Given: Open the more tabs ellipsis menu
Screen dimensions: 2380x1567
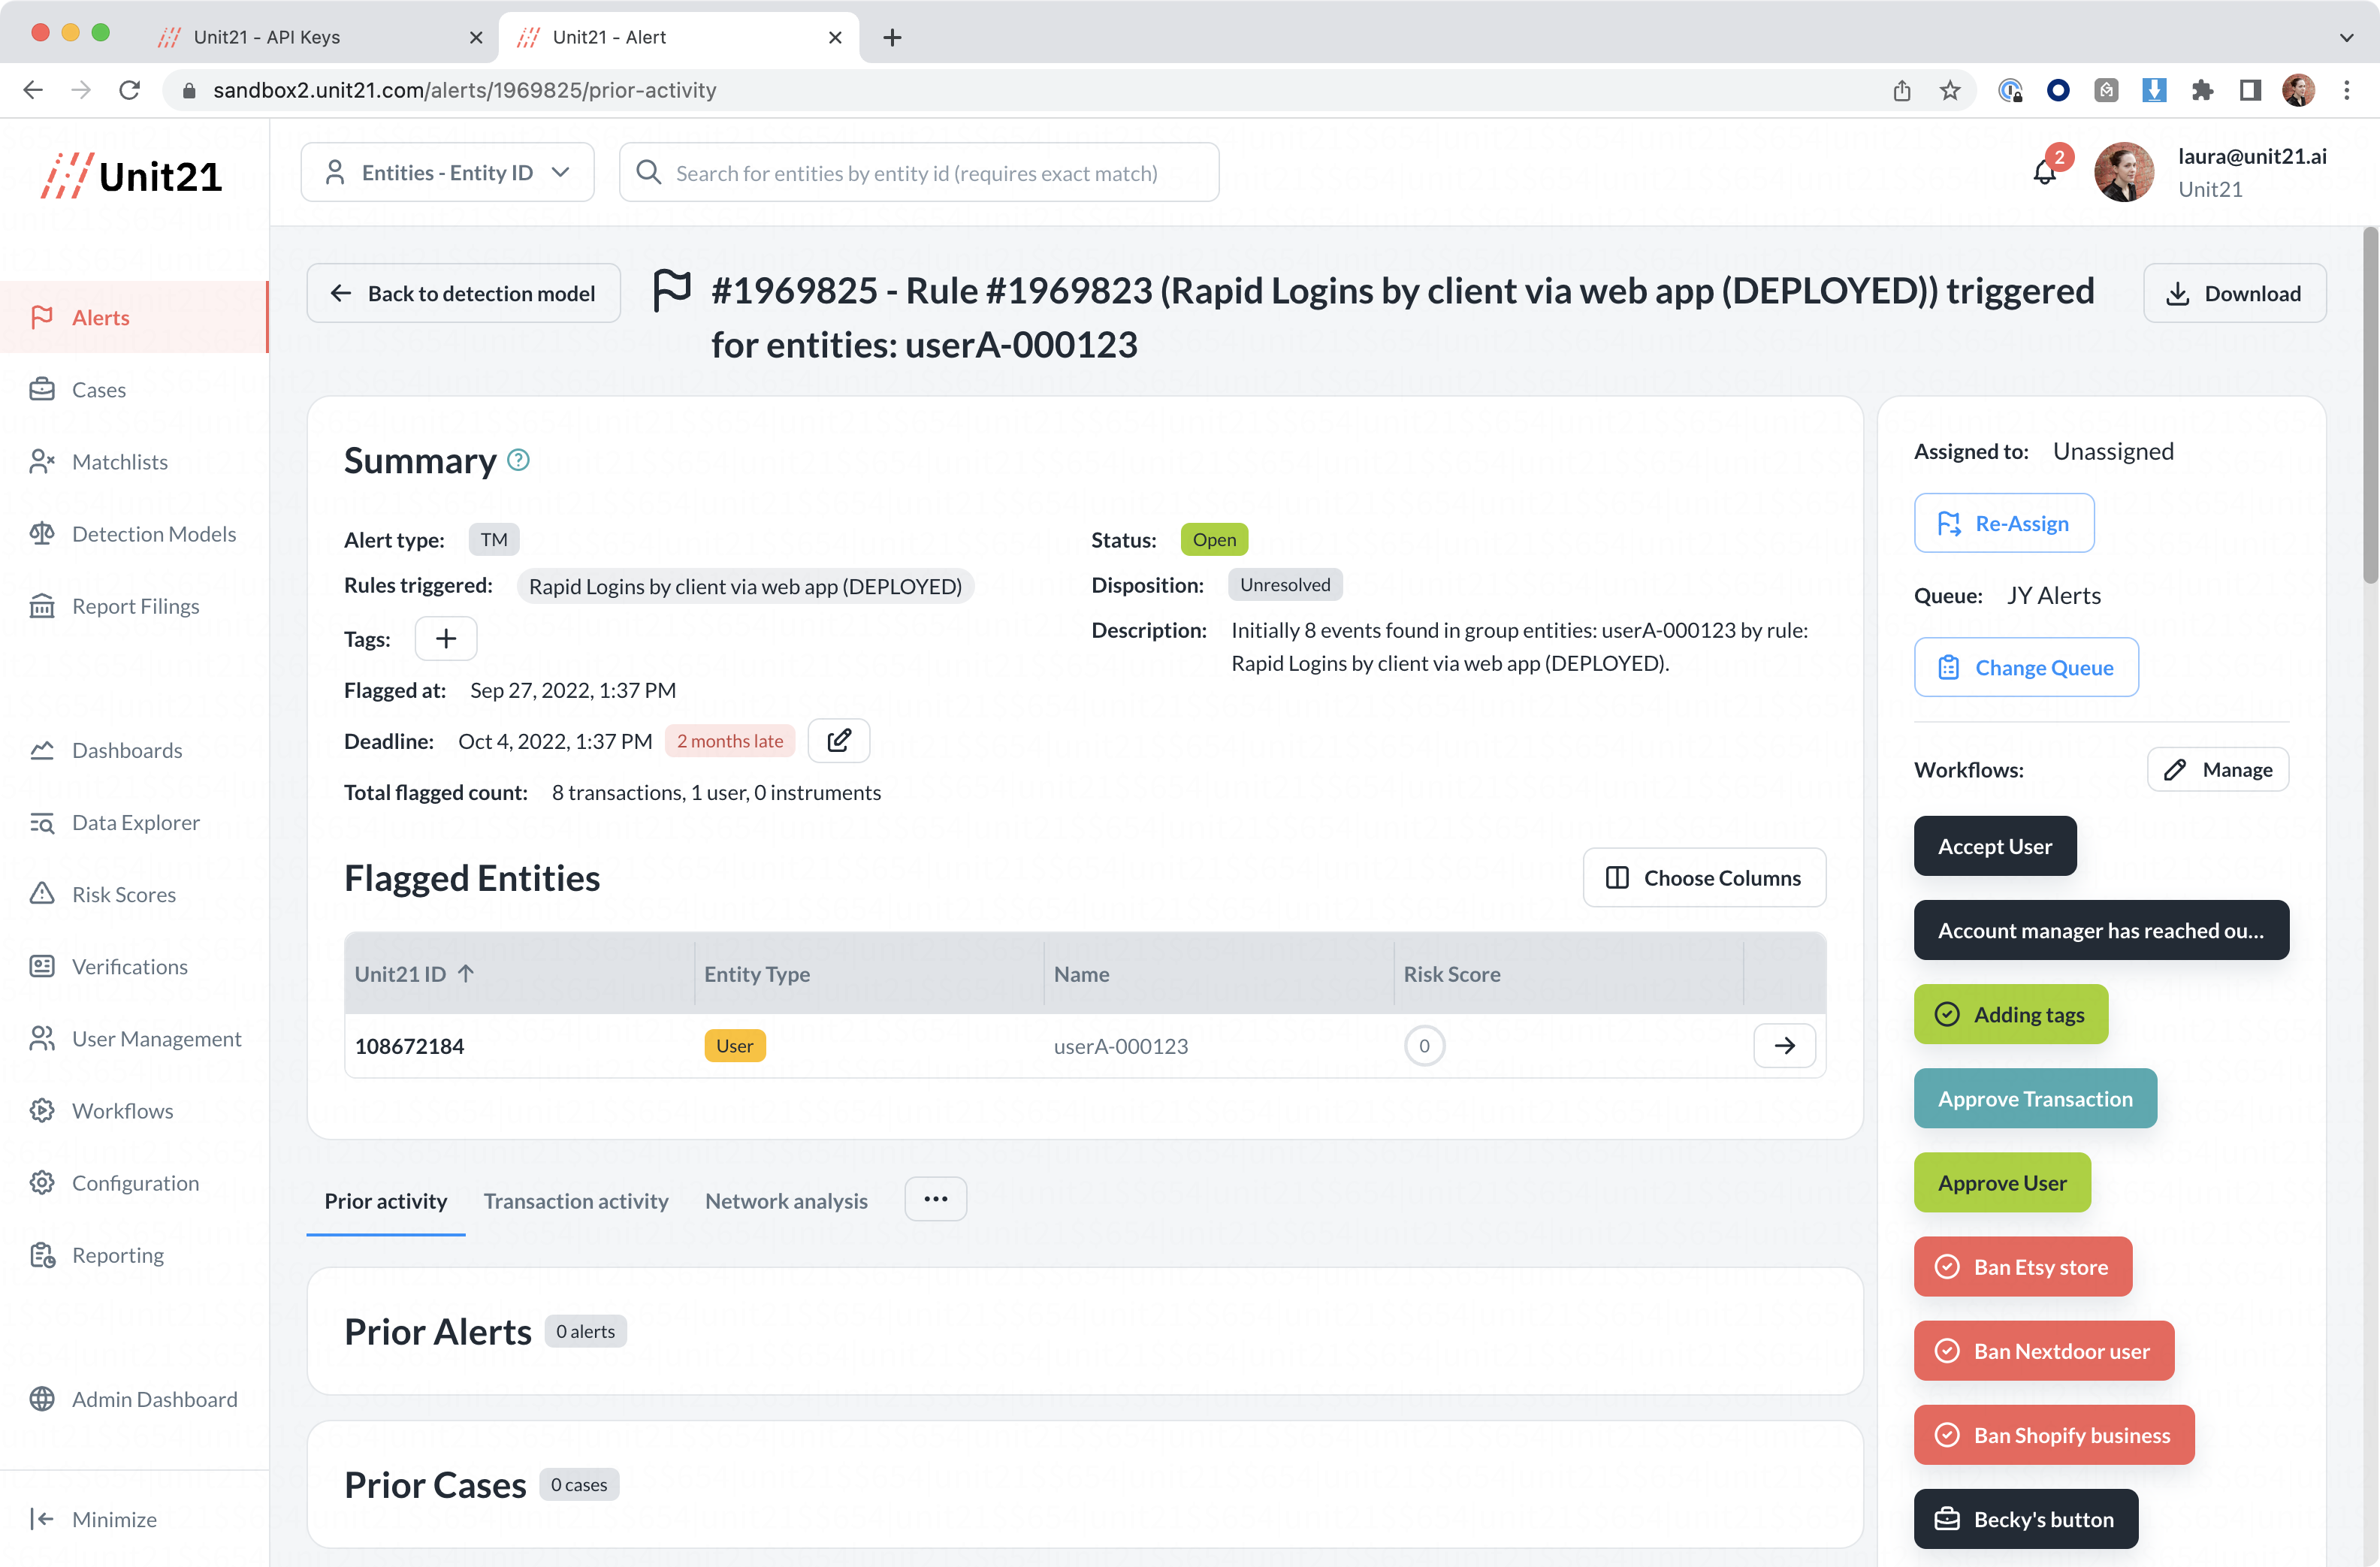Looking at the screenshot, I should 935,1199.
